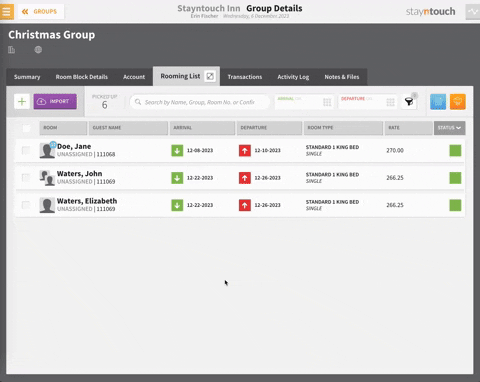Open the Room Block Details tab
The image size is (480, 382).
pyautogui.click(x=82, y=77)
